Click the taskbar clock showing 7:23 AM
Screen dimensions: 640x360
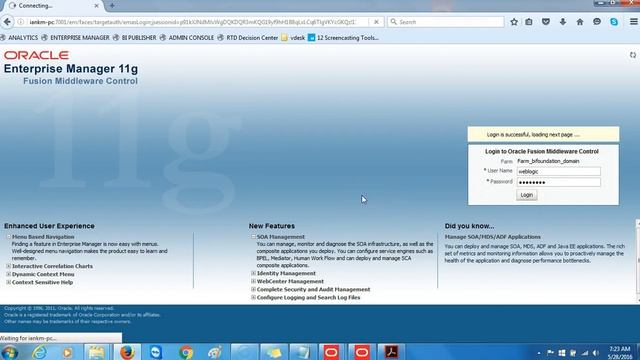click(620, 353)
